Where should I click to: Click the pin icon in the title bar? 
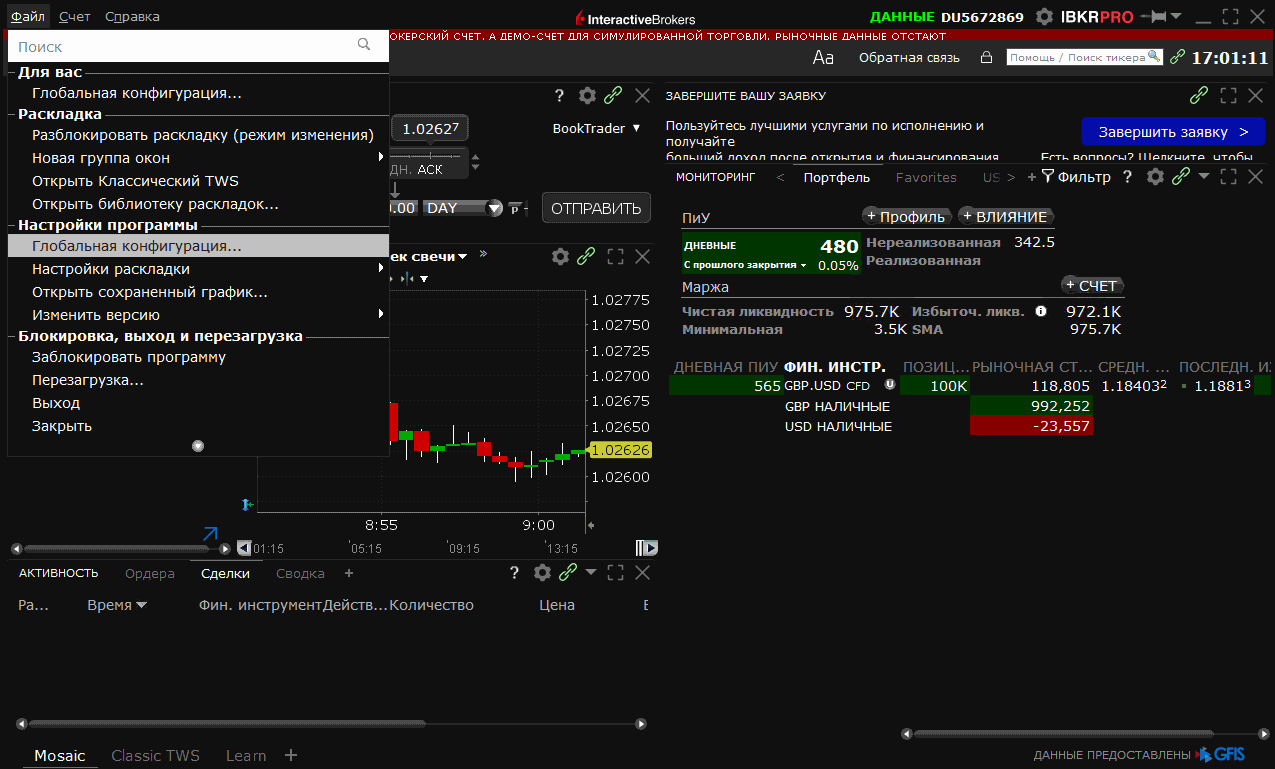(1155, 17)
